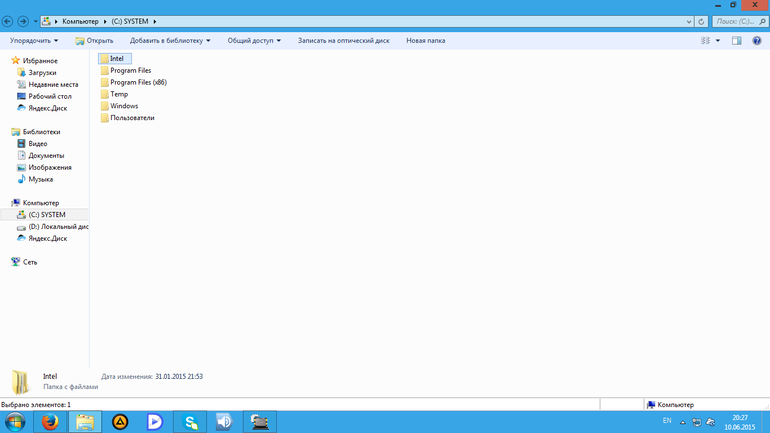Click the Forward navigation arrow
The width and height of the screenshot is (770, 433).
click(x=23, y=21)
